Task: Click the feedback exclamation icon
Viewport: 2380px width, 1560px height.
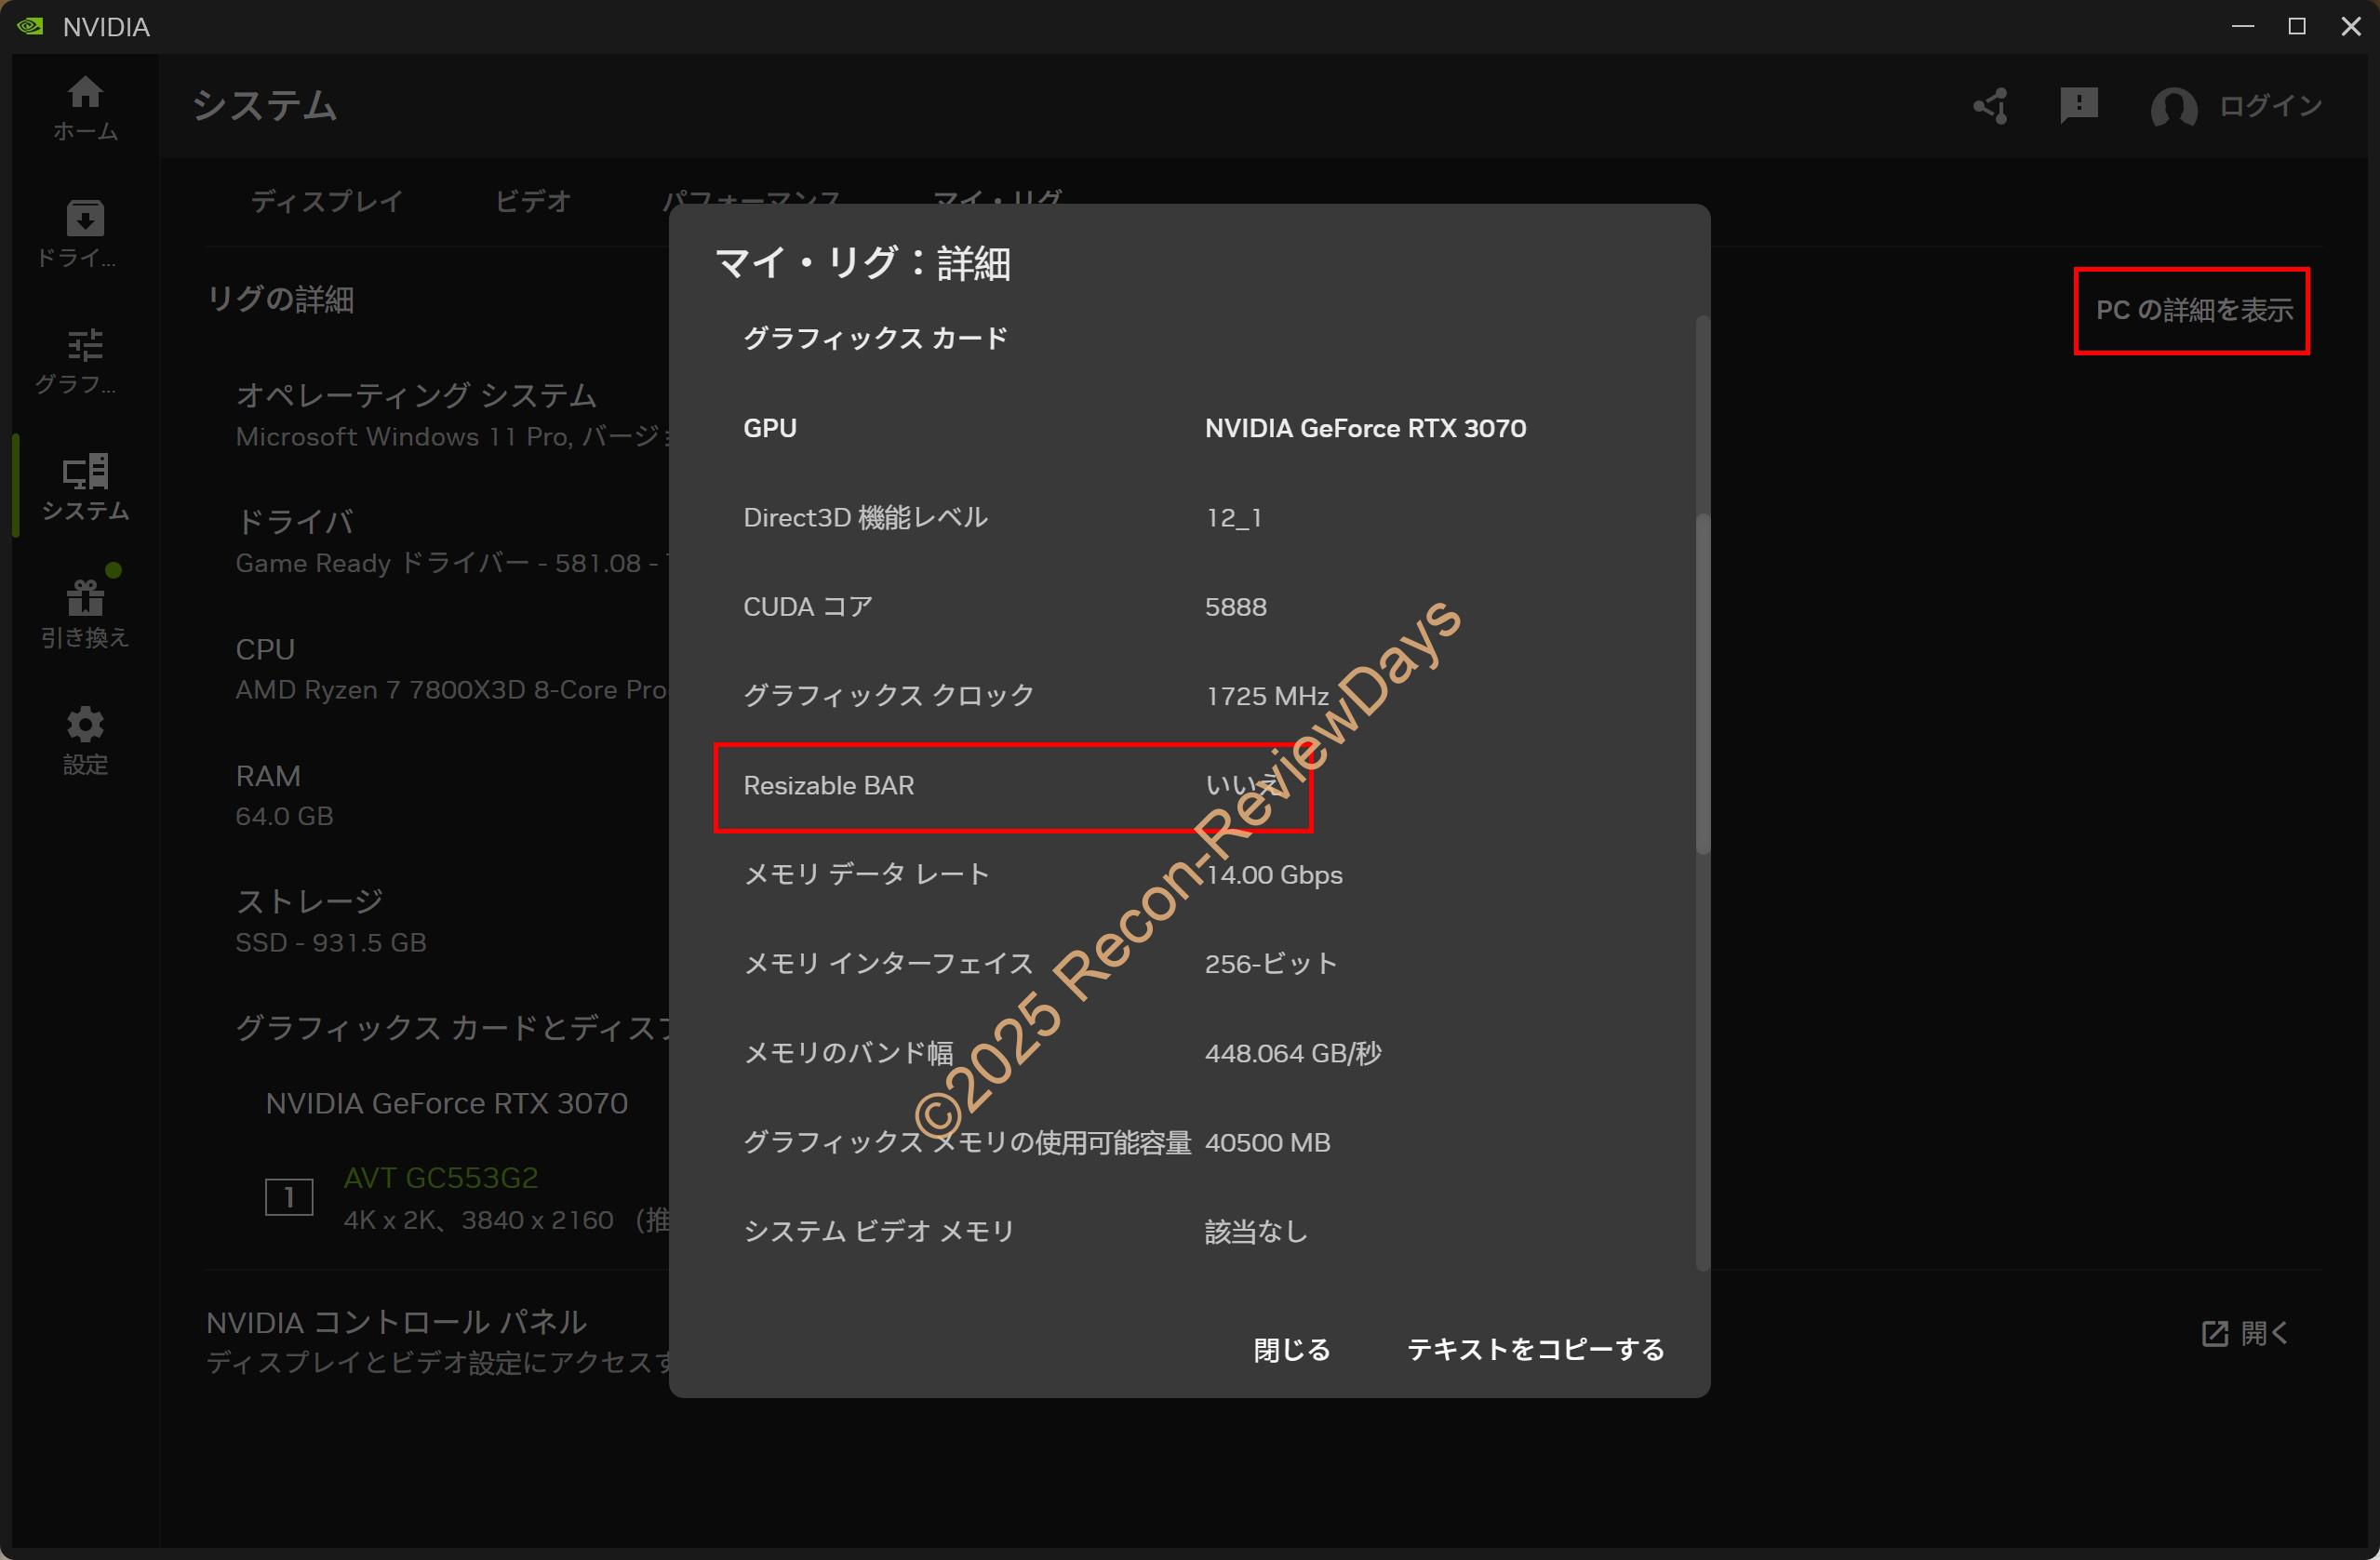Action: (x=2078, y=105)
